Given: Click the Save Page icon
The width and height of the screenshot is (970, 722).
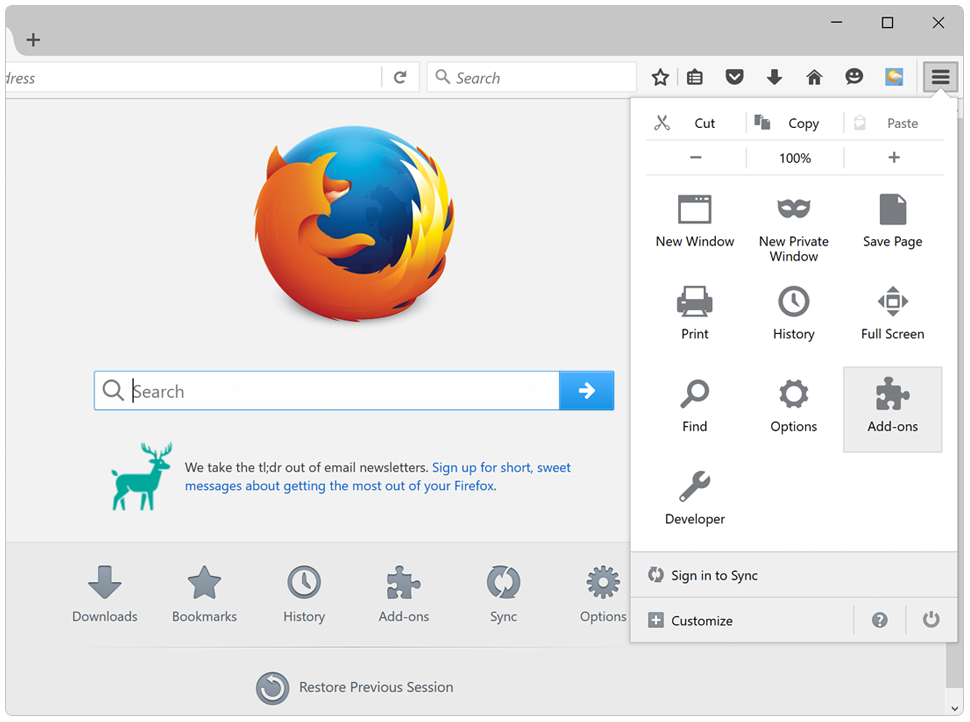Looking at the screenshot, I should click(892, 221).
